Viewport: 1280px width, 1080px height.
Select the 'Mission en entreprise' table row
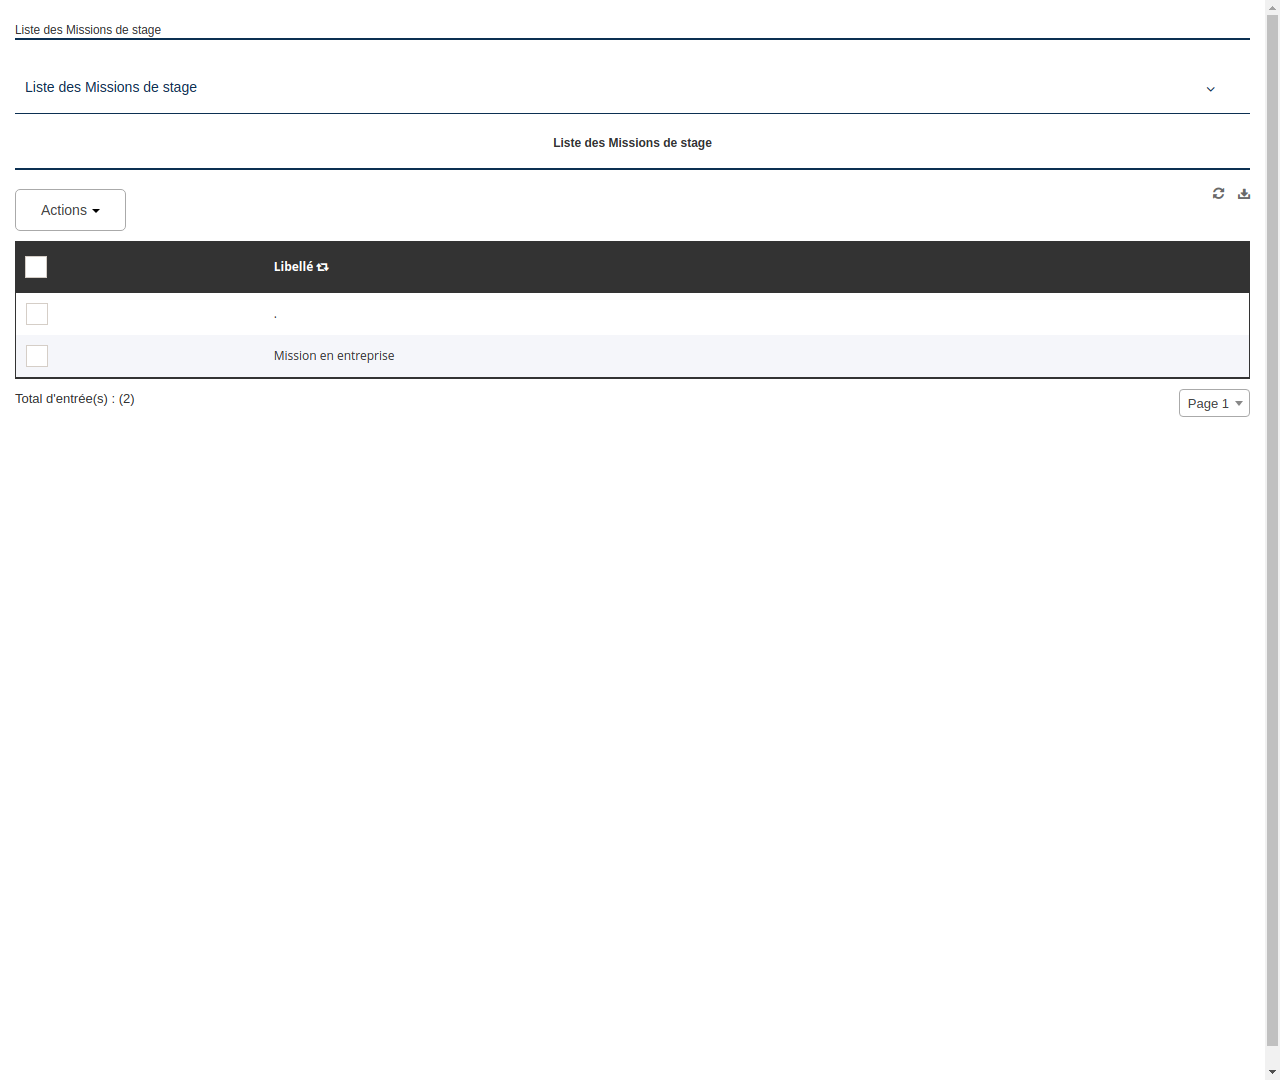pyautogui.click(x=334, y=355)
